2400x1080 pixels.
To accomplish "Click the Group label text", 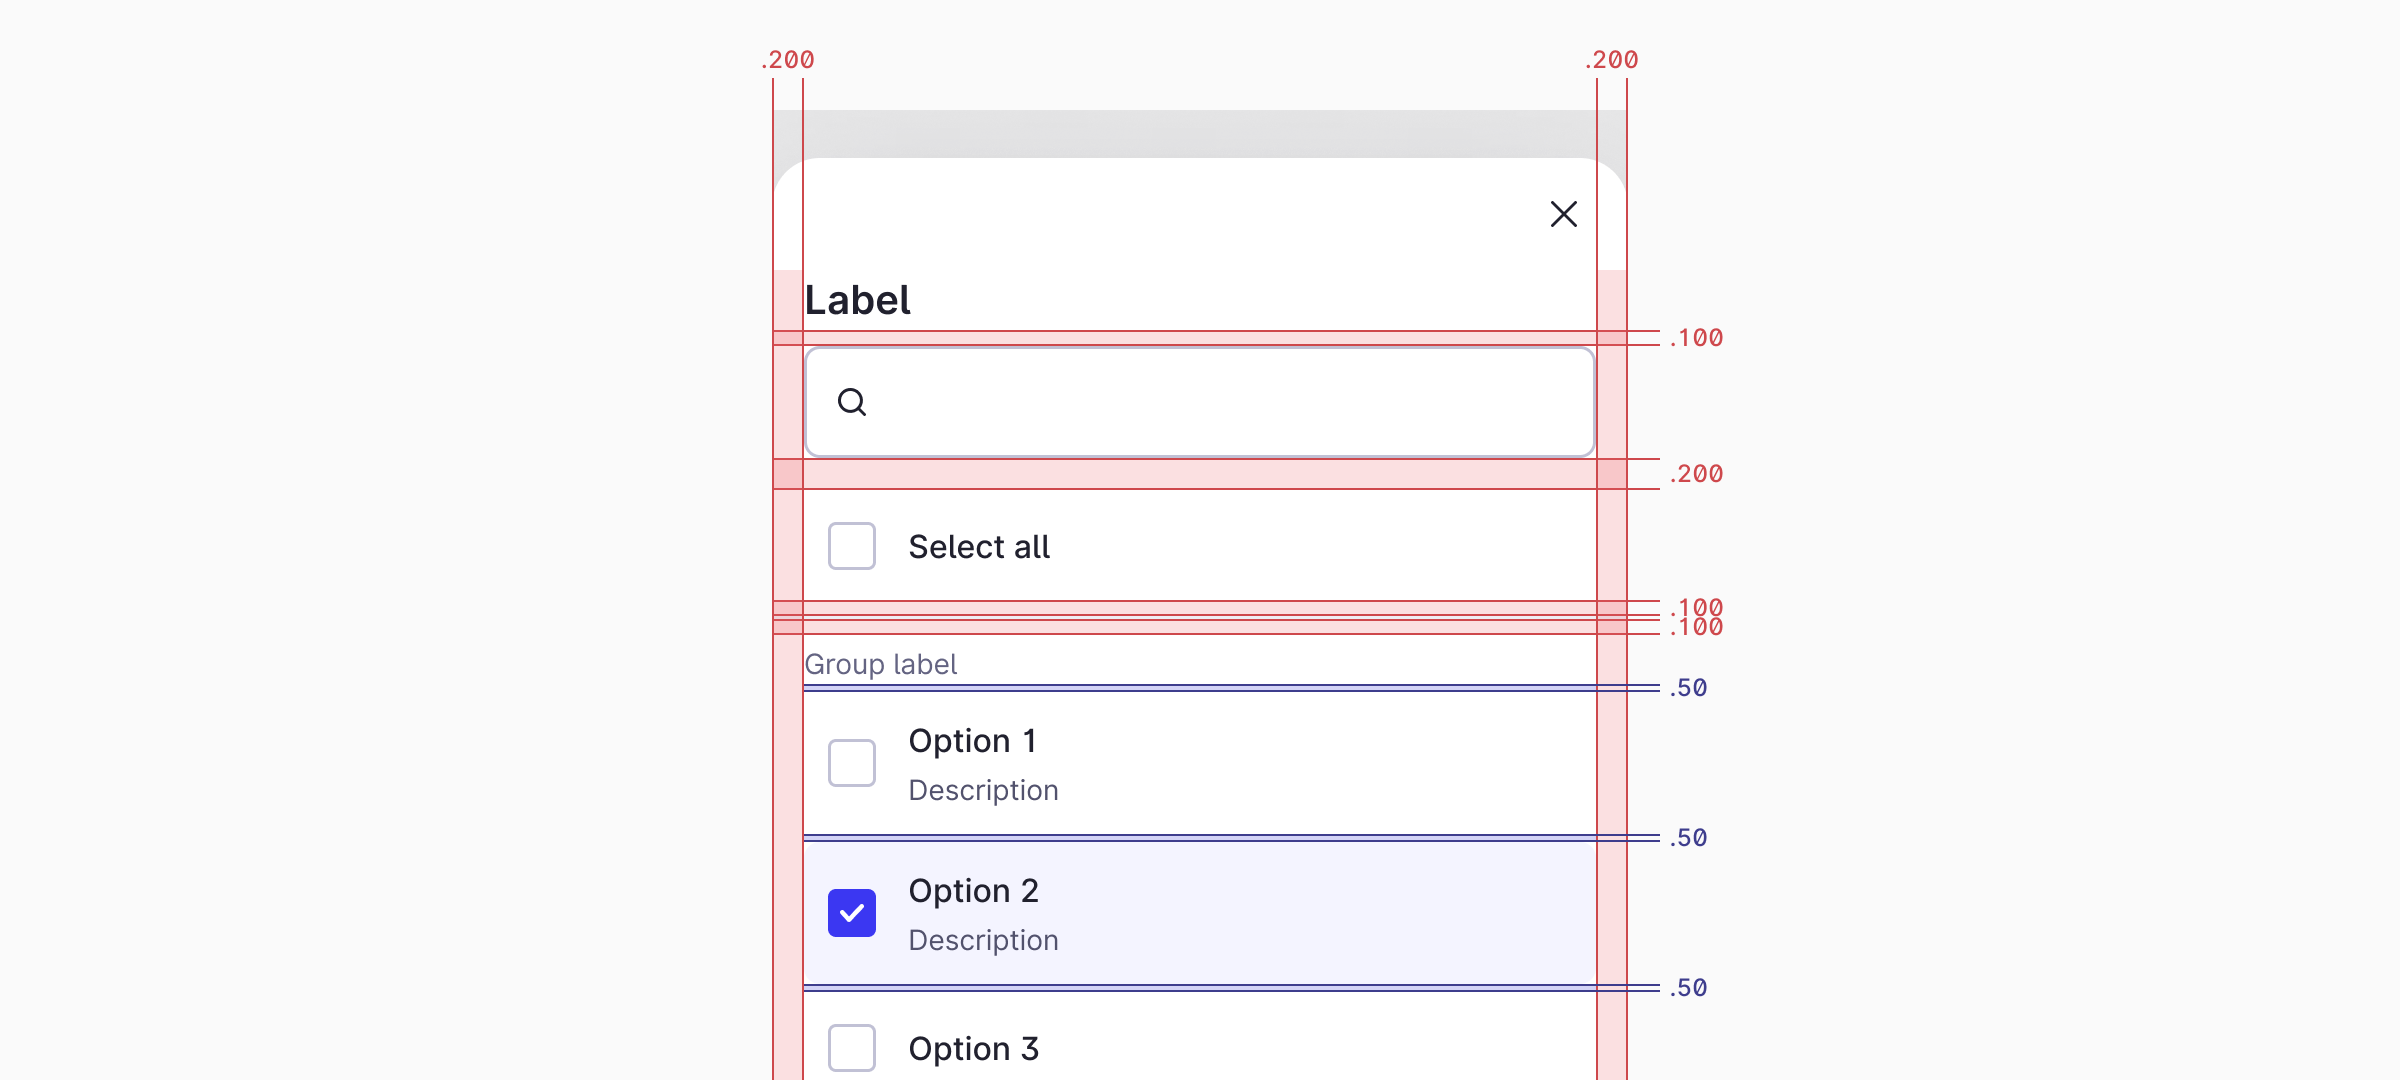I will point(881,663).
